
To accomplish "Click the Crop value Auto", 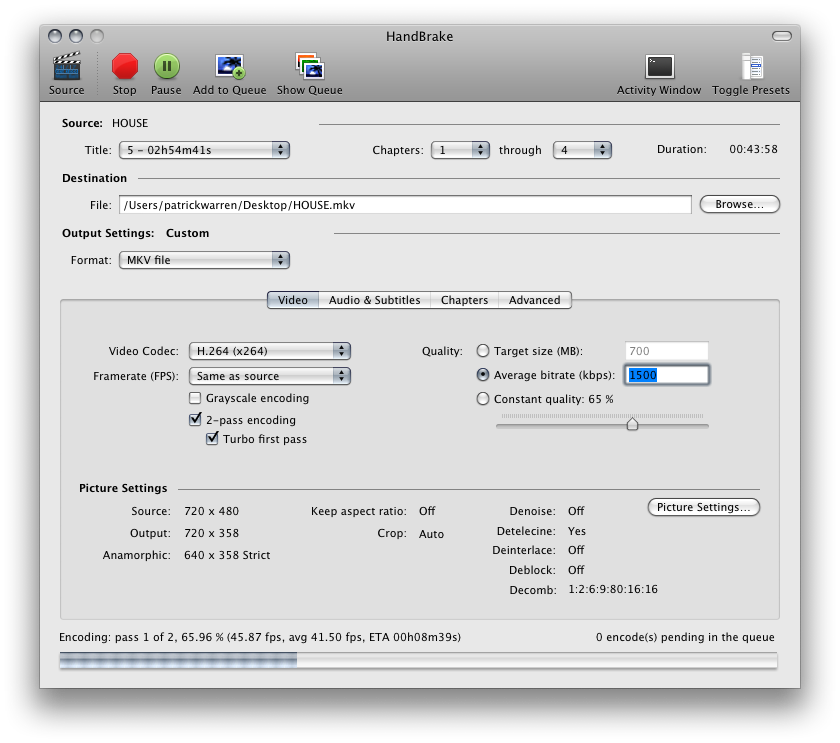I will pyautogui.click(x=431, y=534).
